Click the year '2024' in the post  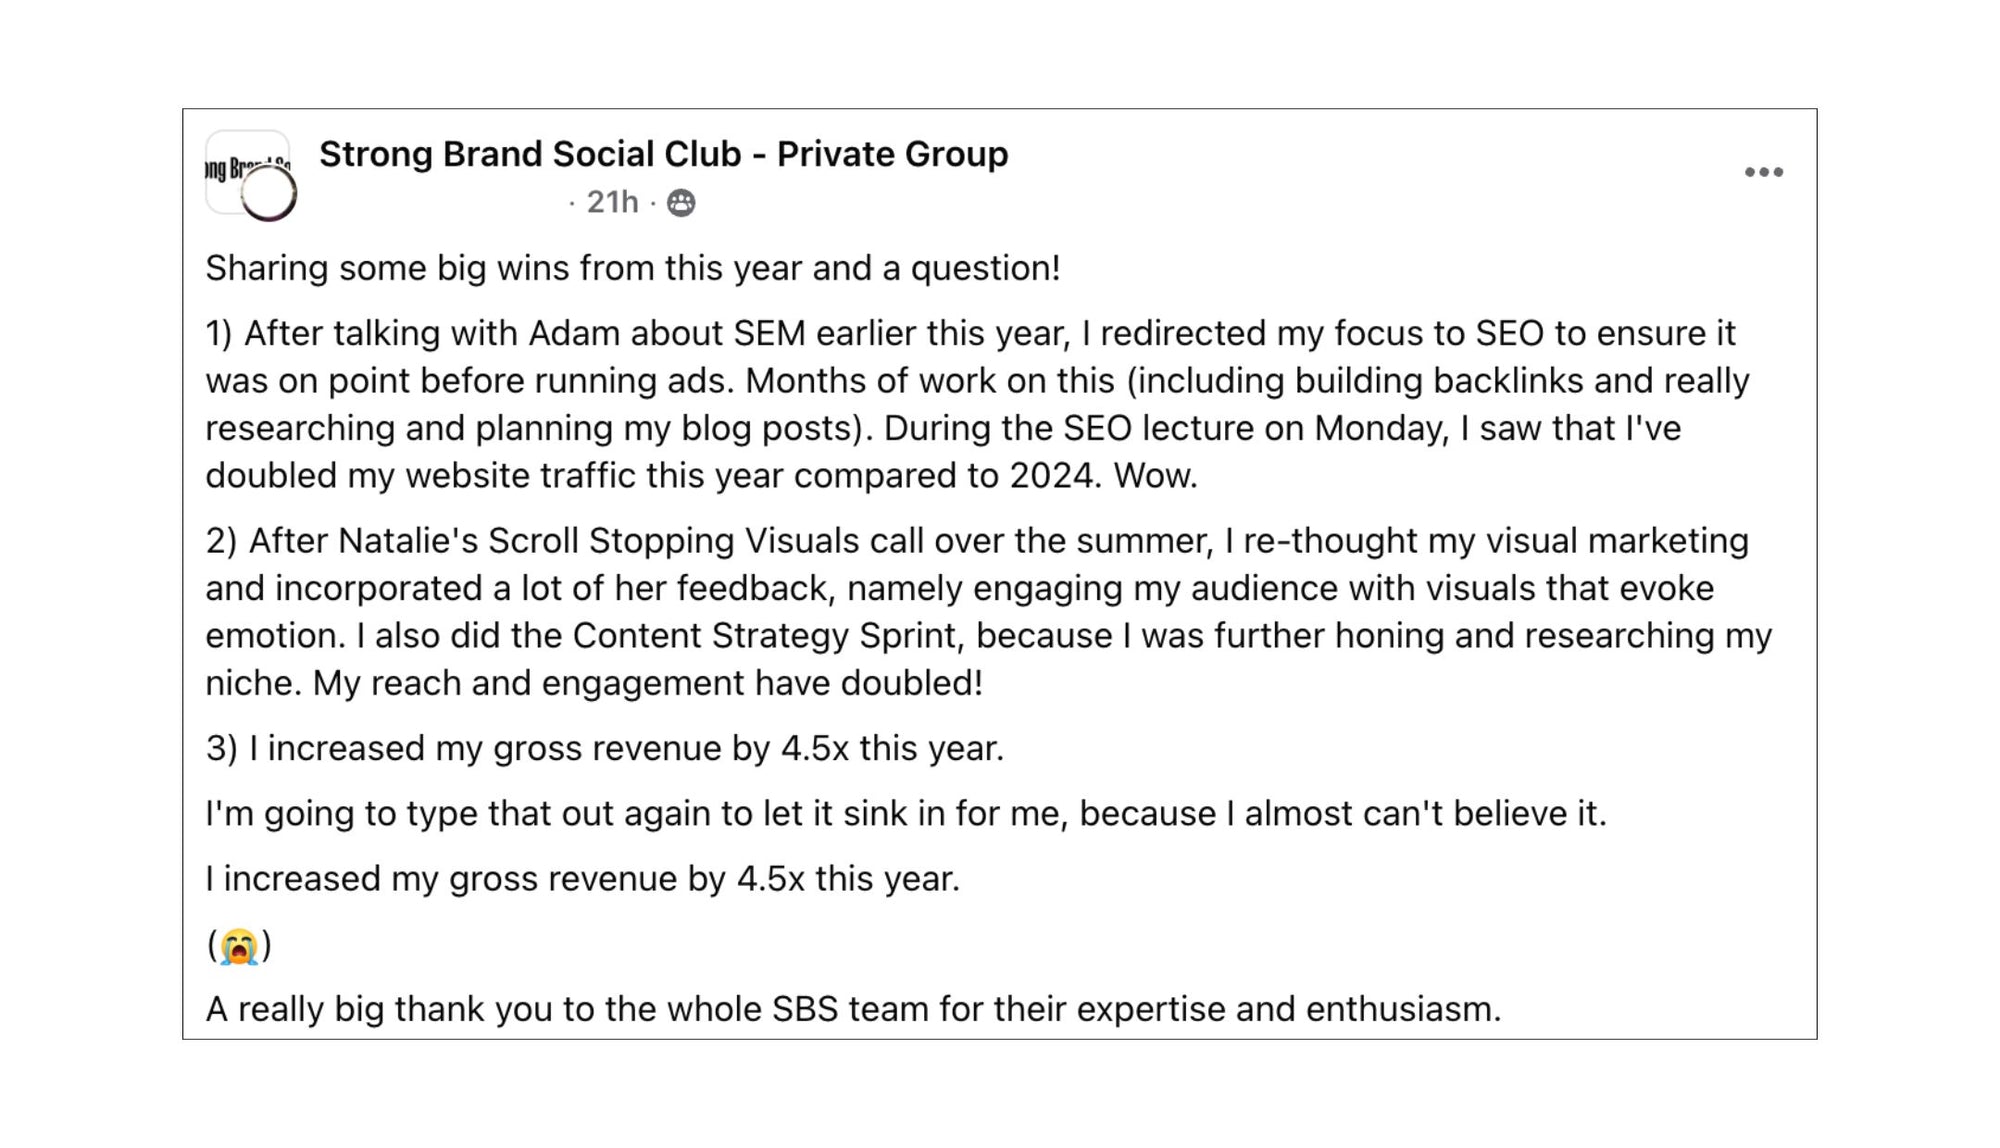tap(1051, 475)
